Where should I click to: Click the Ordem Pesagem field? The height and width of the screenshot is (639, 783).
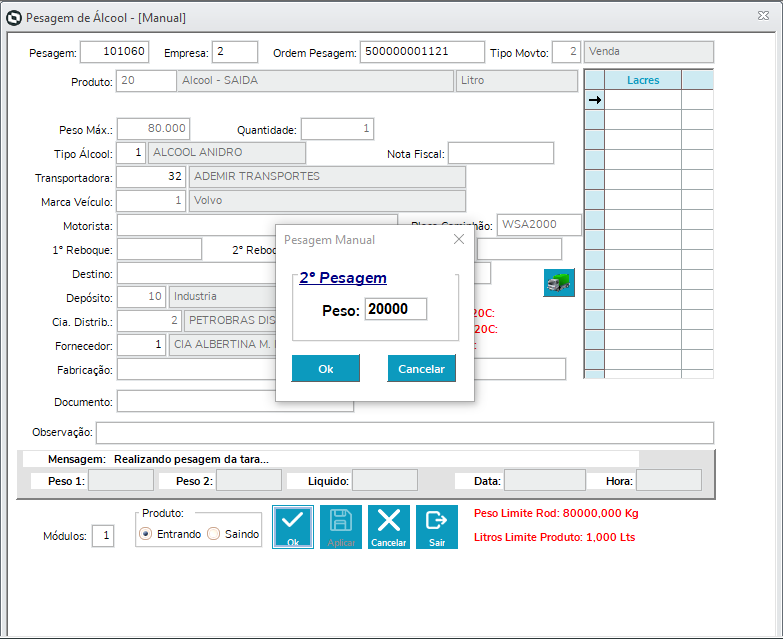[422, 52]
